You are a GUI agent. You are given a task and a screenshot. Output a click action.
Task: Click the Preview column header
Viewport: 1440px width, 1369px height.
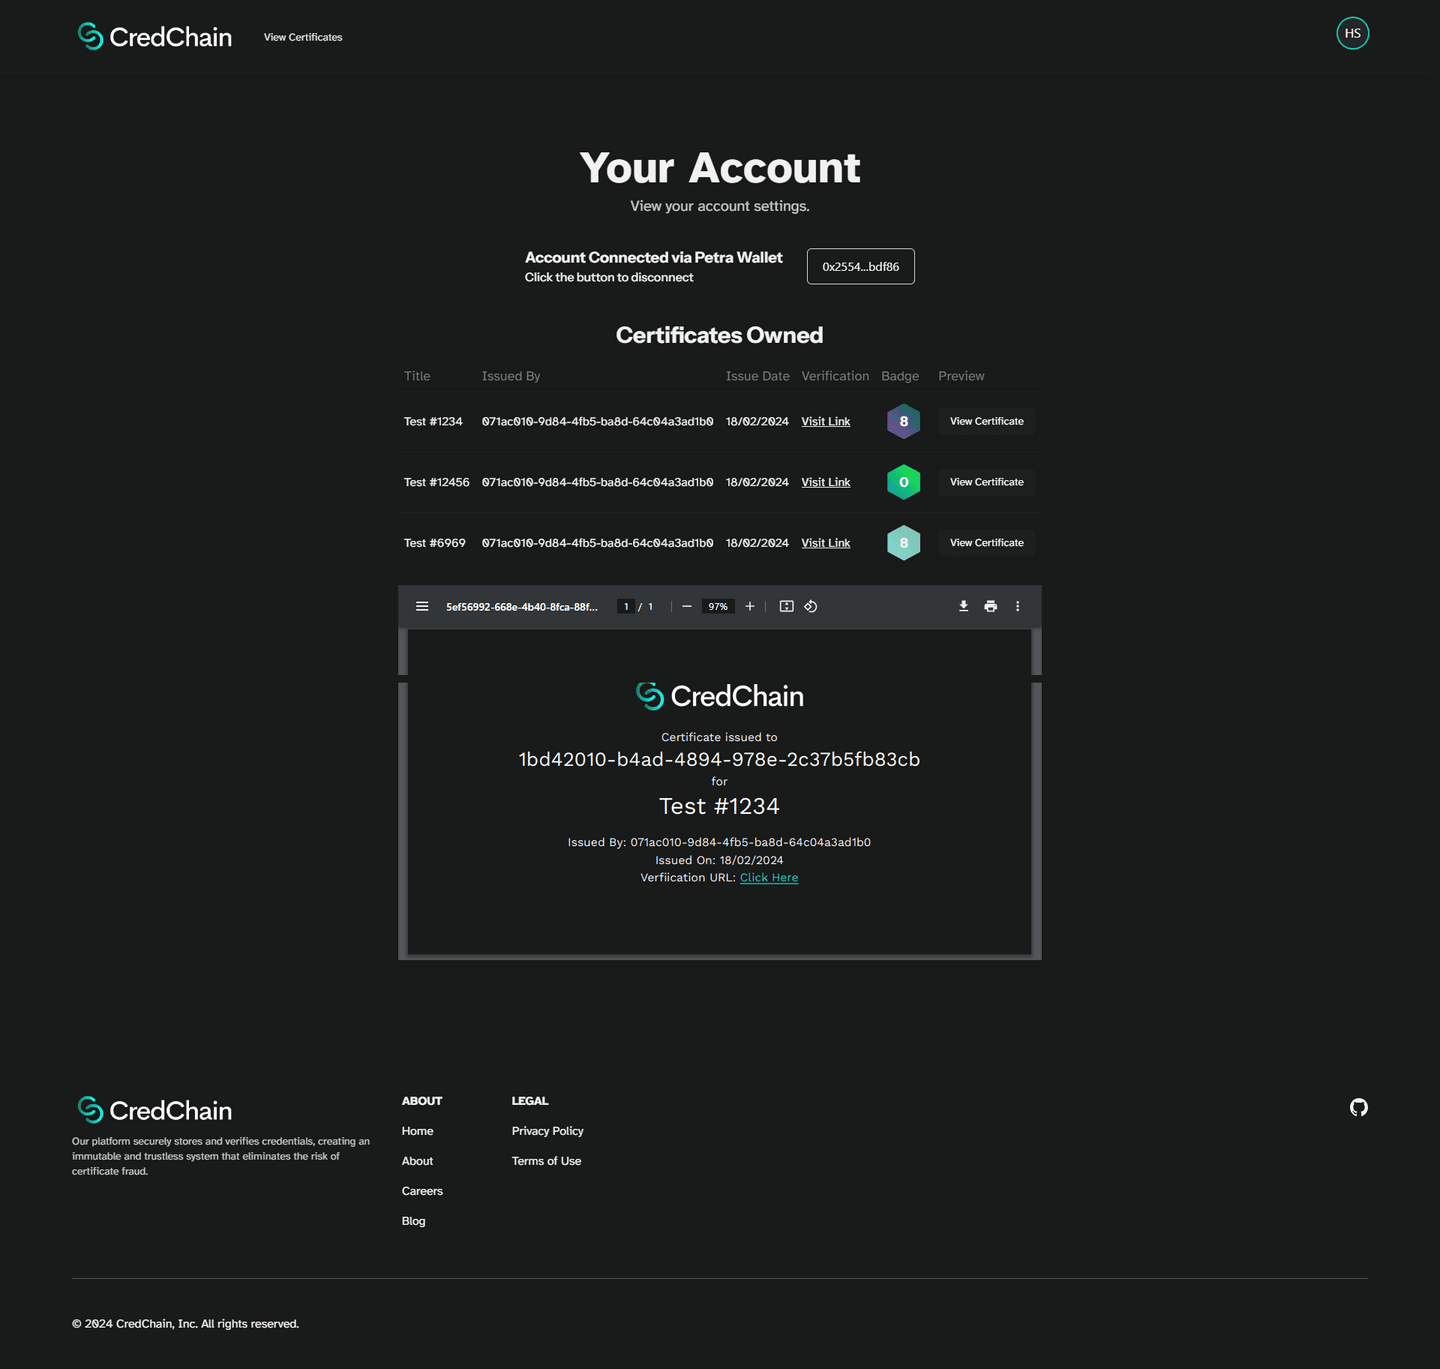click(961, 376)
